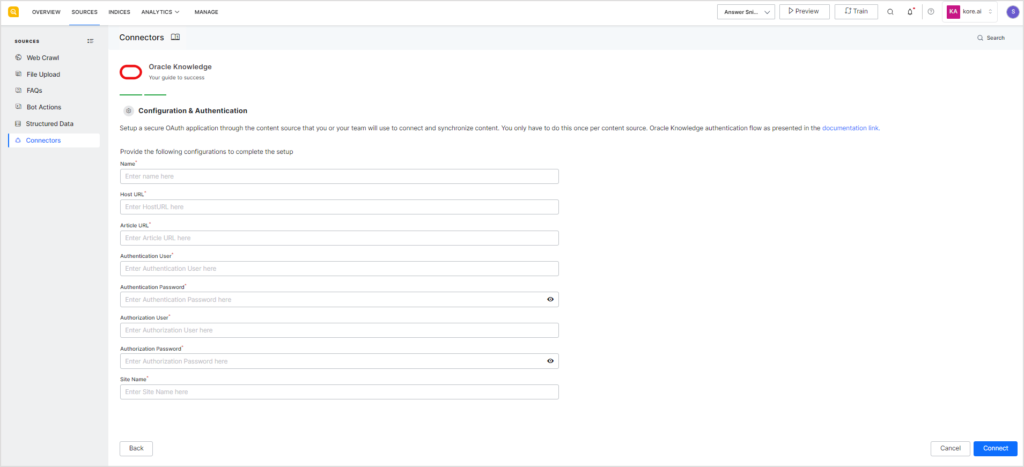Click the top bar search magnifier icon
This screenshot has height=467, width=1024.
pos(890,12)
